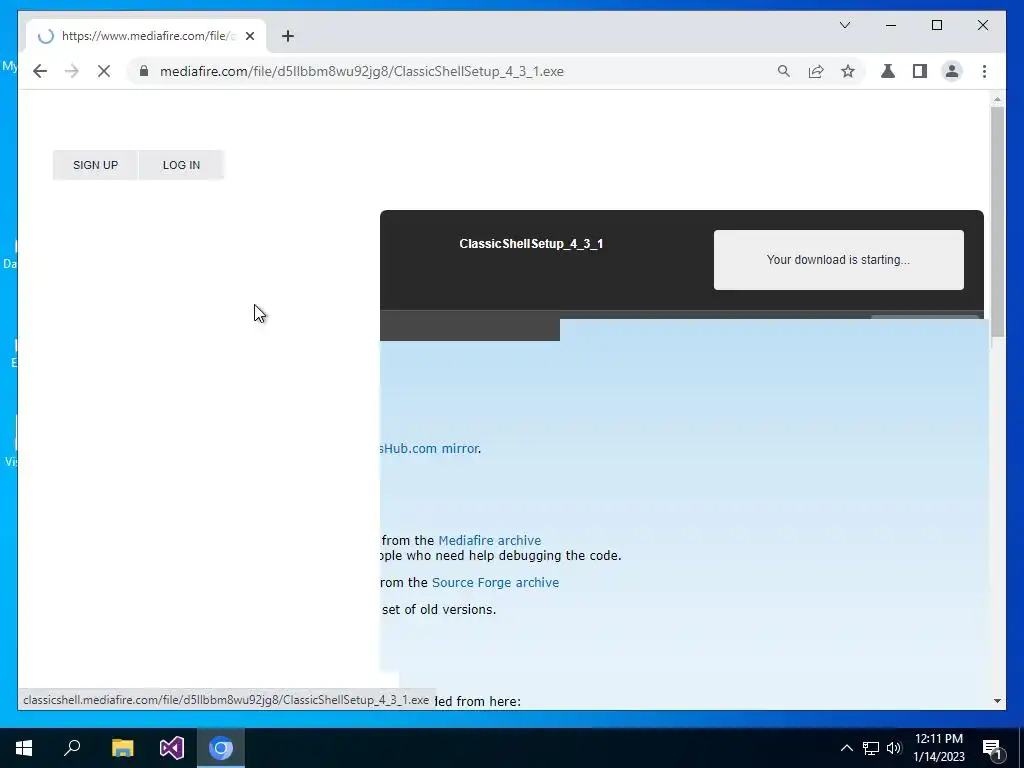Open the Hub.com mirror link
This screenshot has width=1024, height=768.
click(429, 449)
